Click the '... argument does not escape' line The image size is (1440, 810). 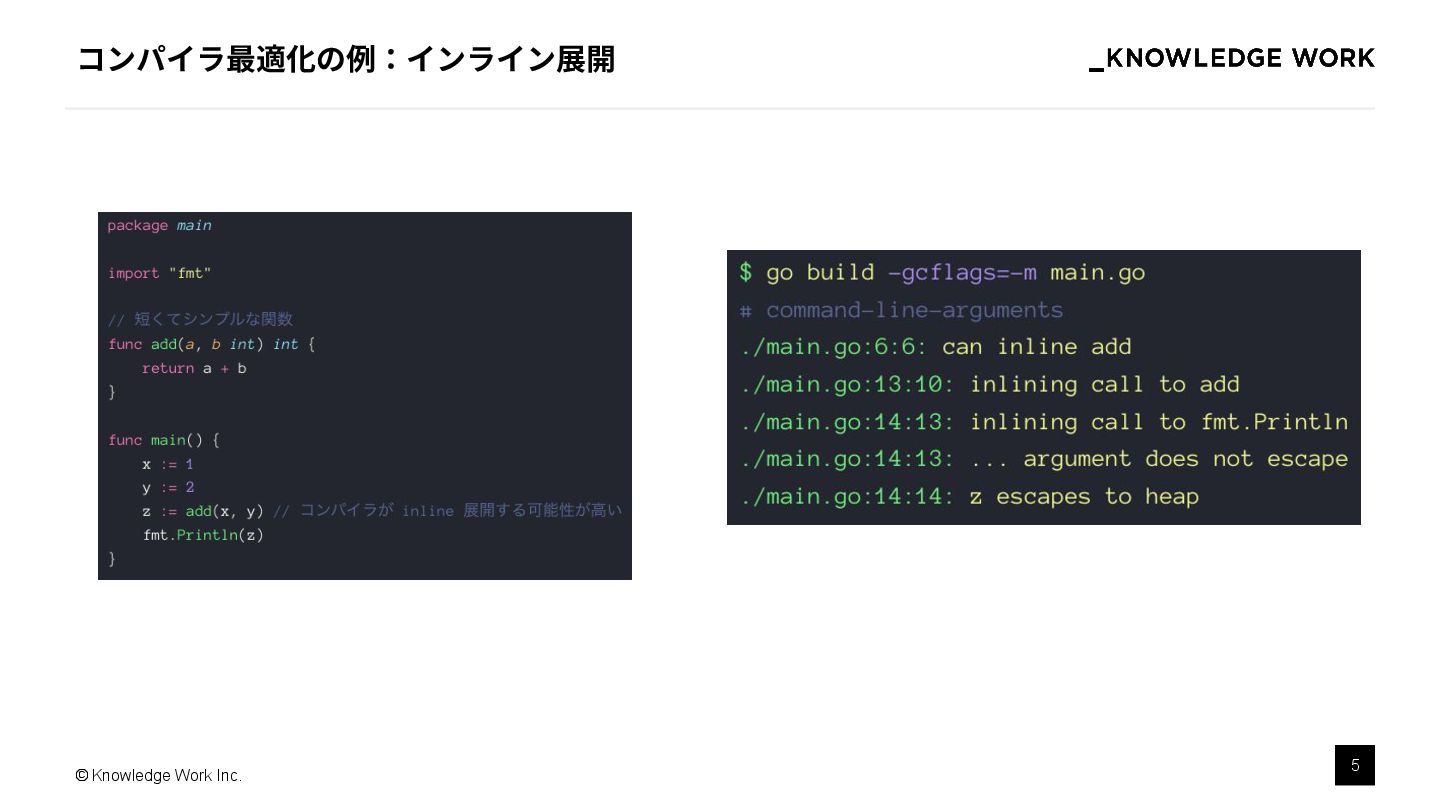[x=1045, y=459]
